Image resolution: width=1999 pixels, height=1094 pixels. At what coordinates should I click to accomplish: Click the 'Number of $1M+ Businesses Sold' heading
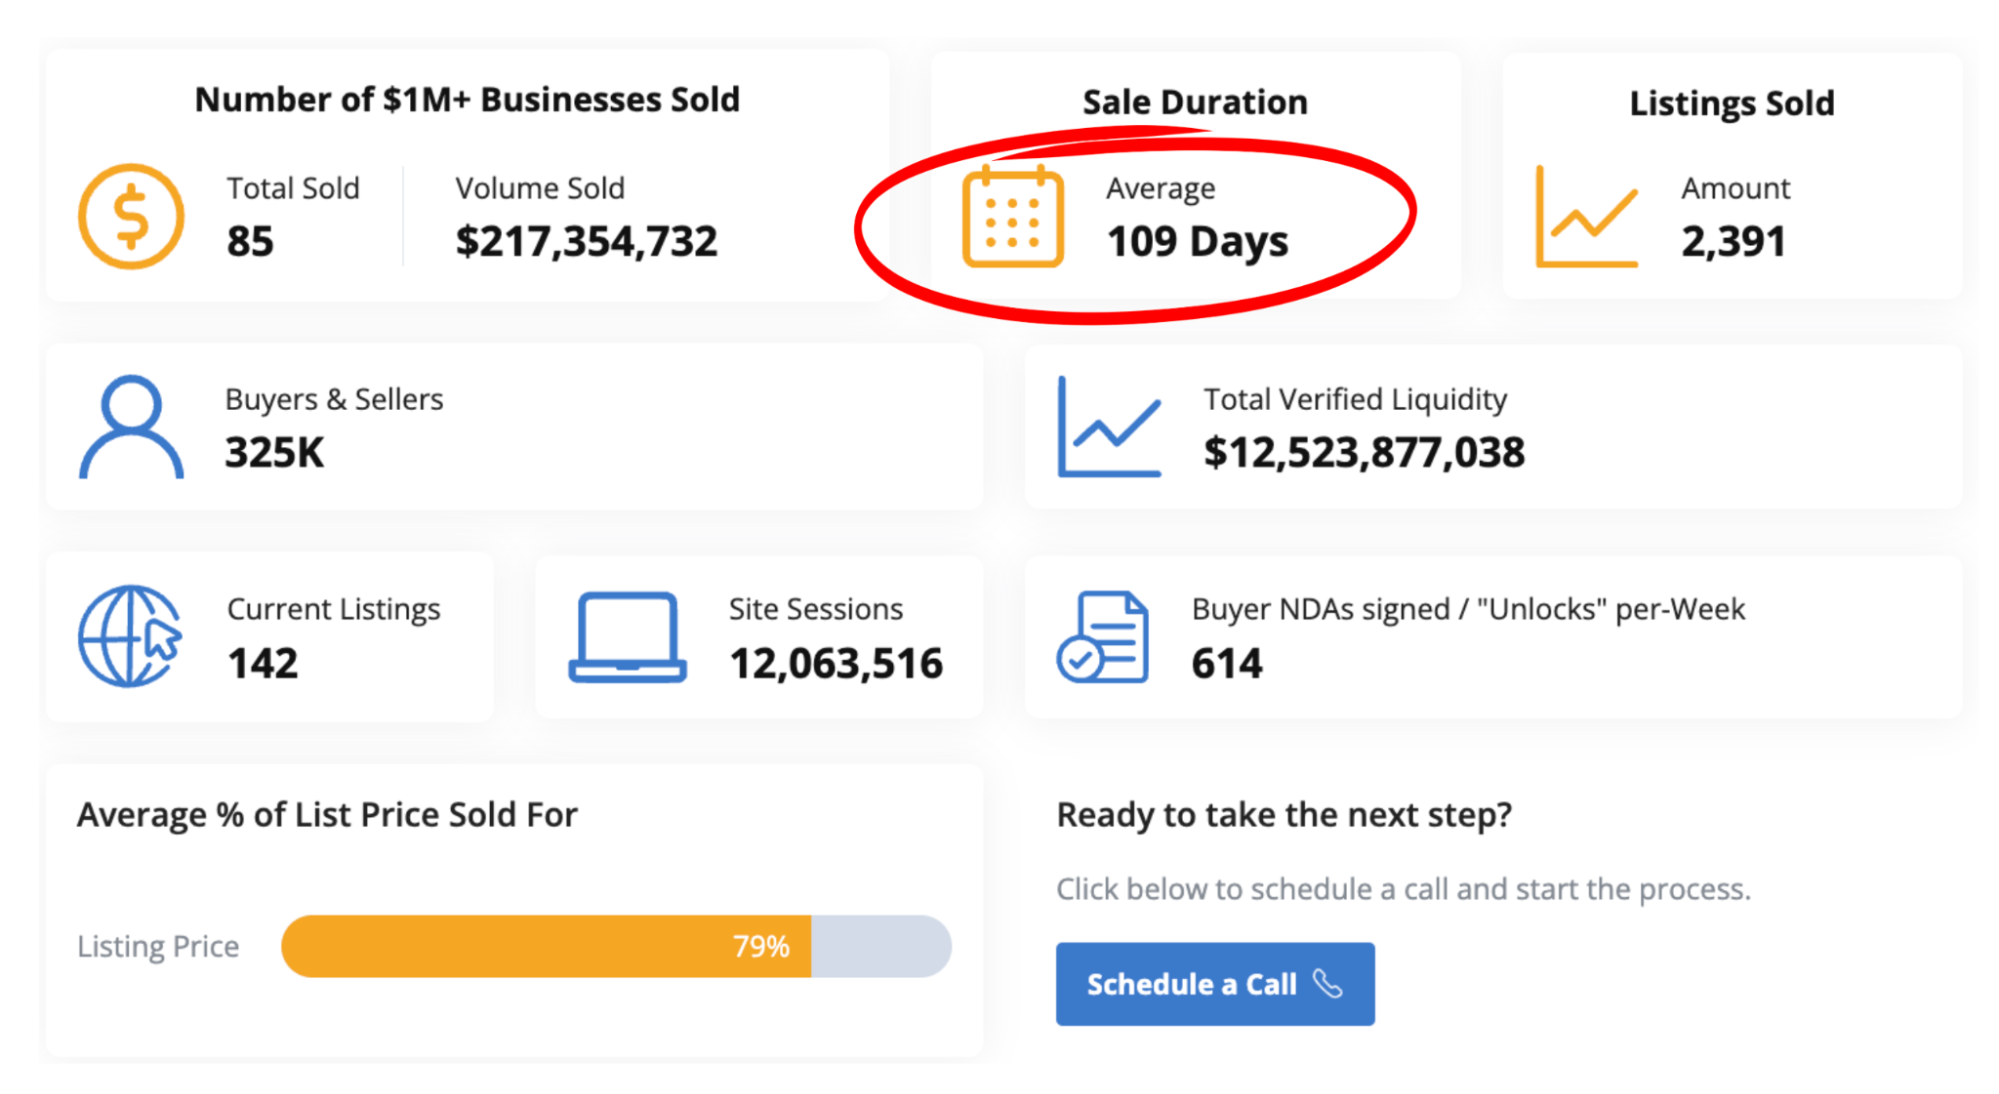click(x=467, y=100)
